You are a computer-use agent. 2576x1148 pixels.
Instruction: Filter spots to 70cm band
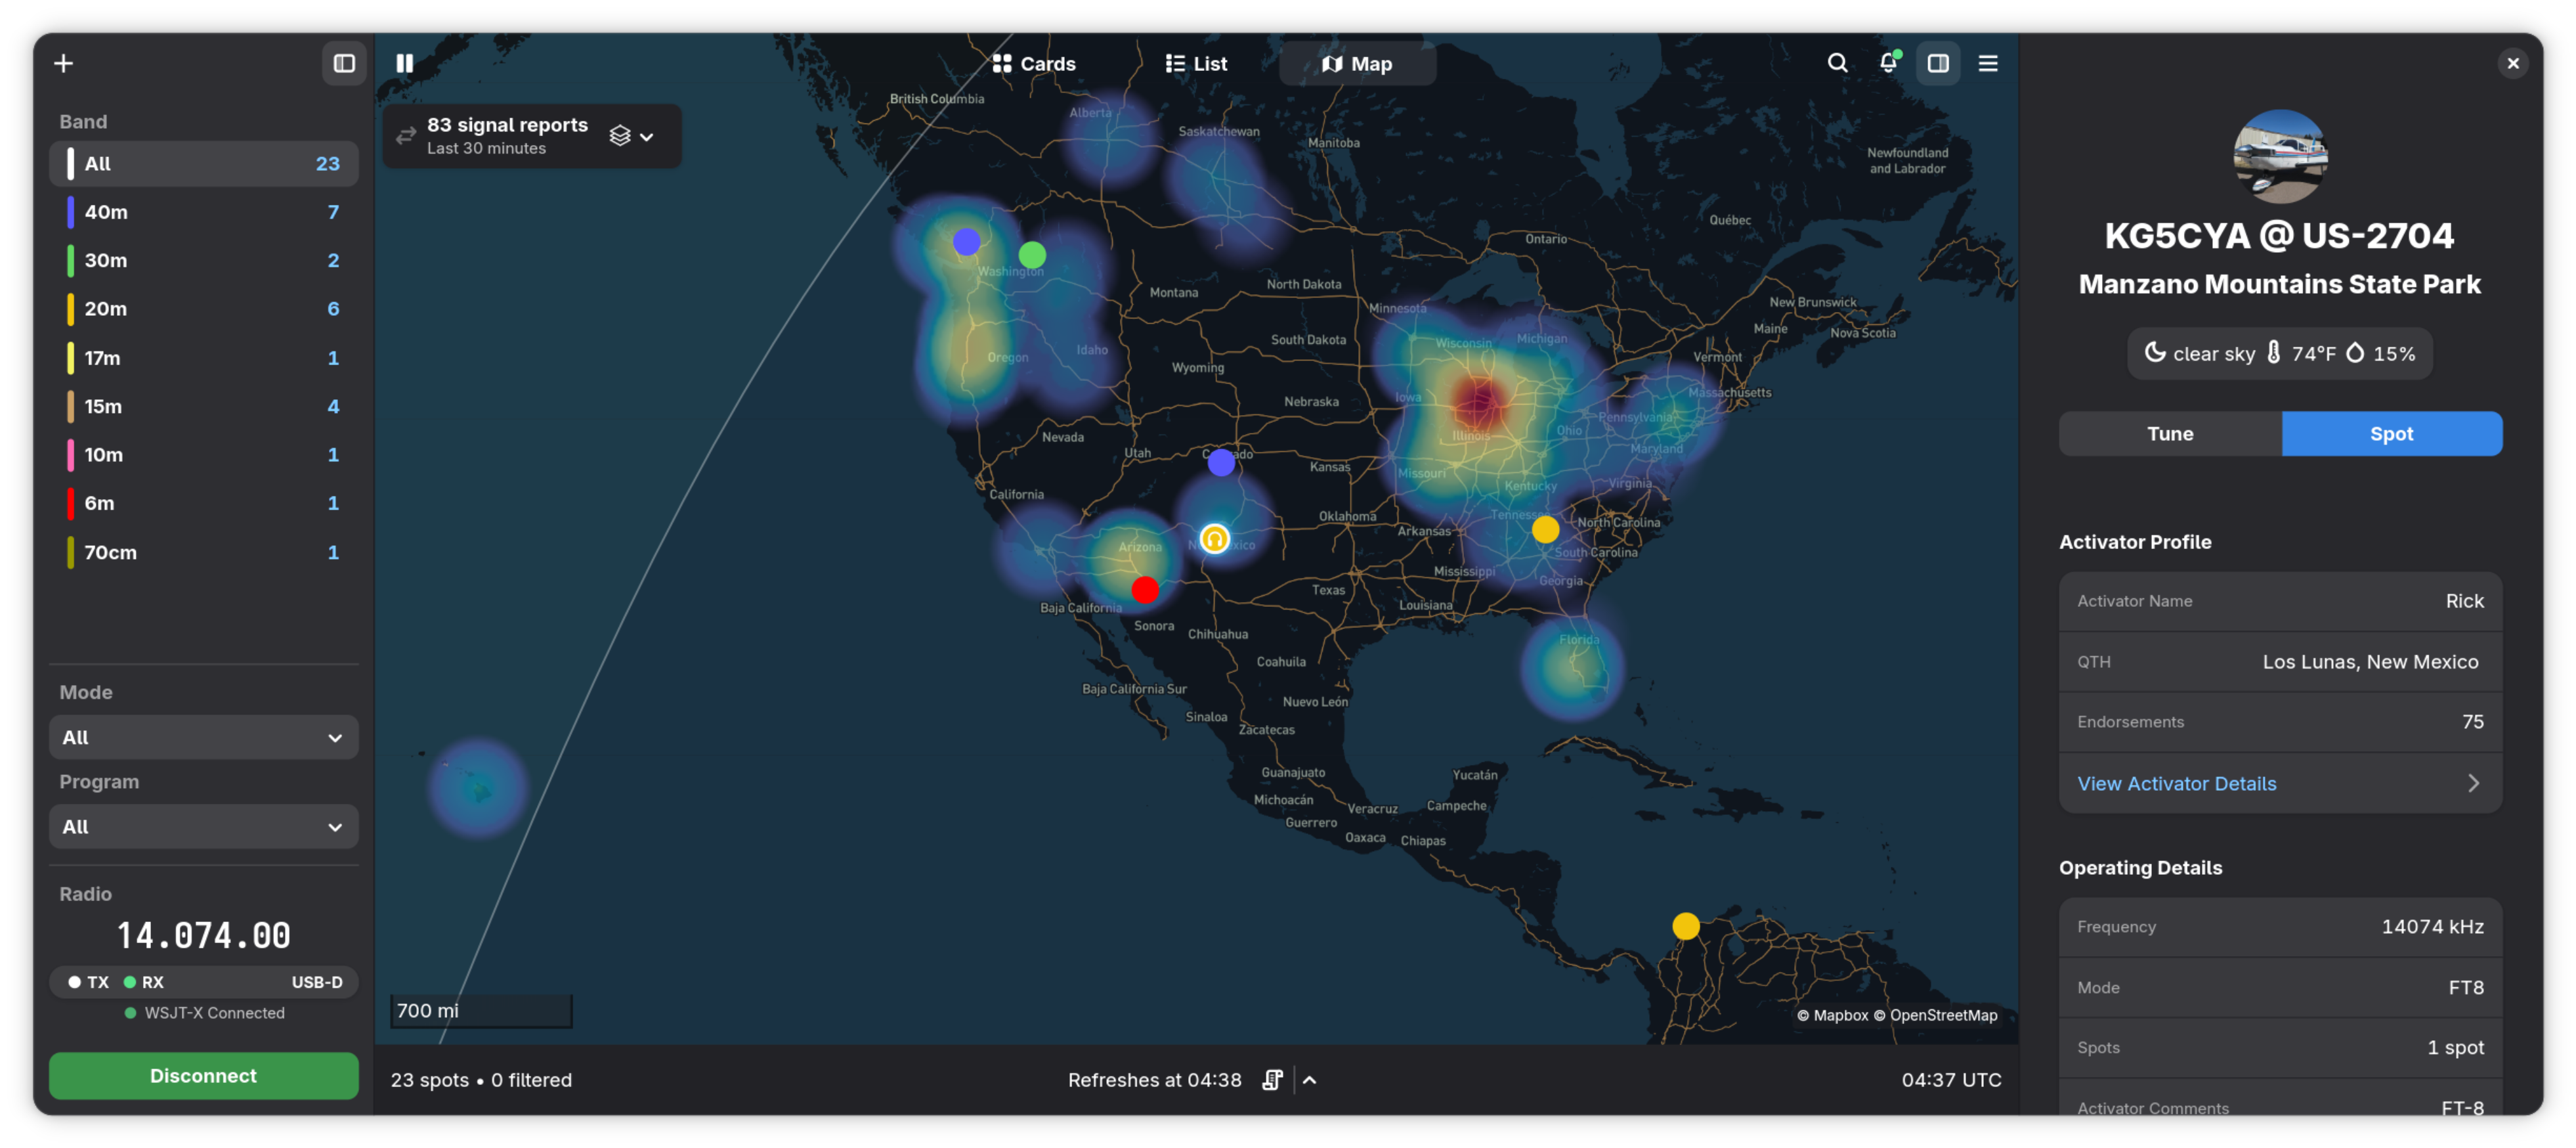pyautogui.click(x=204, y=552)
